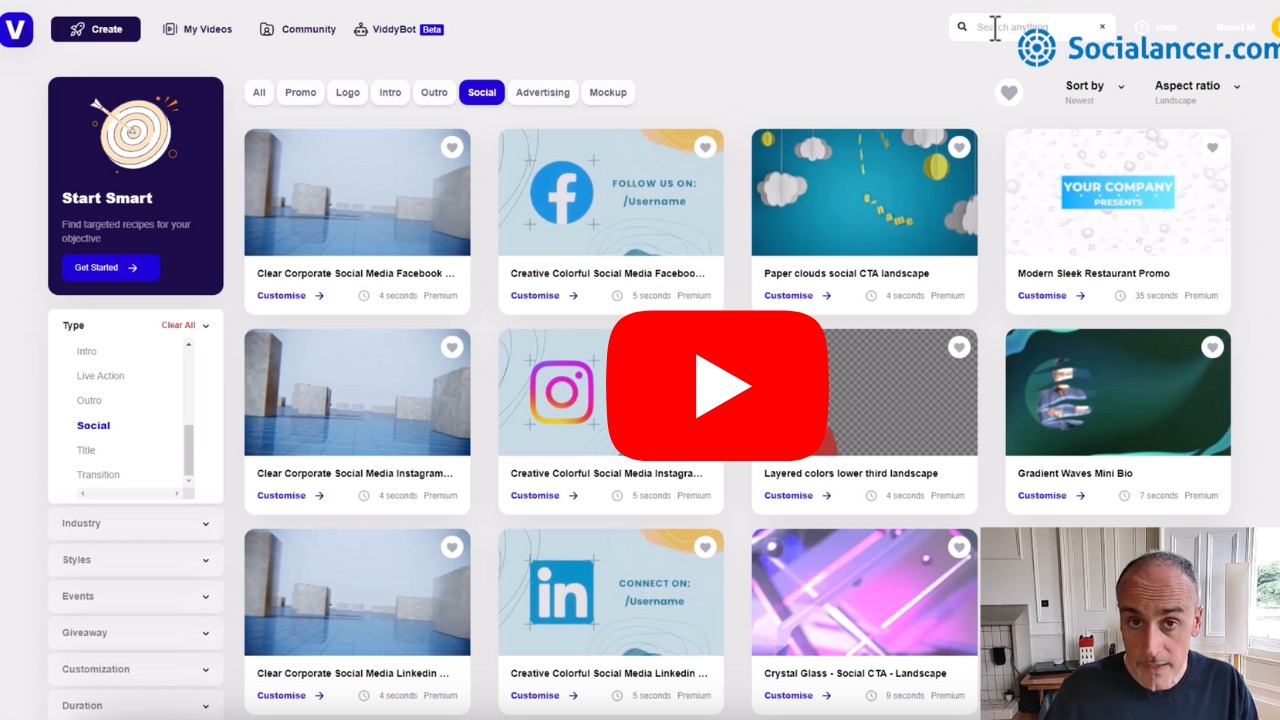Expand the Duration filter
The image size is (1280, 720).
click(x=136, y=705)
